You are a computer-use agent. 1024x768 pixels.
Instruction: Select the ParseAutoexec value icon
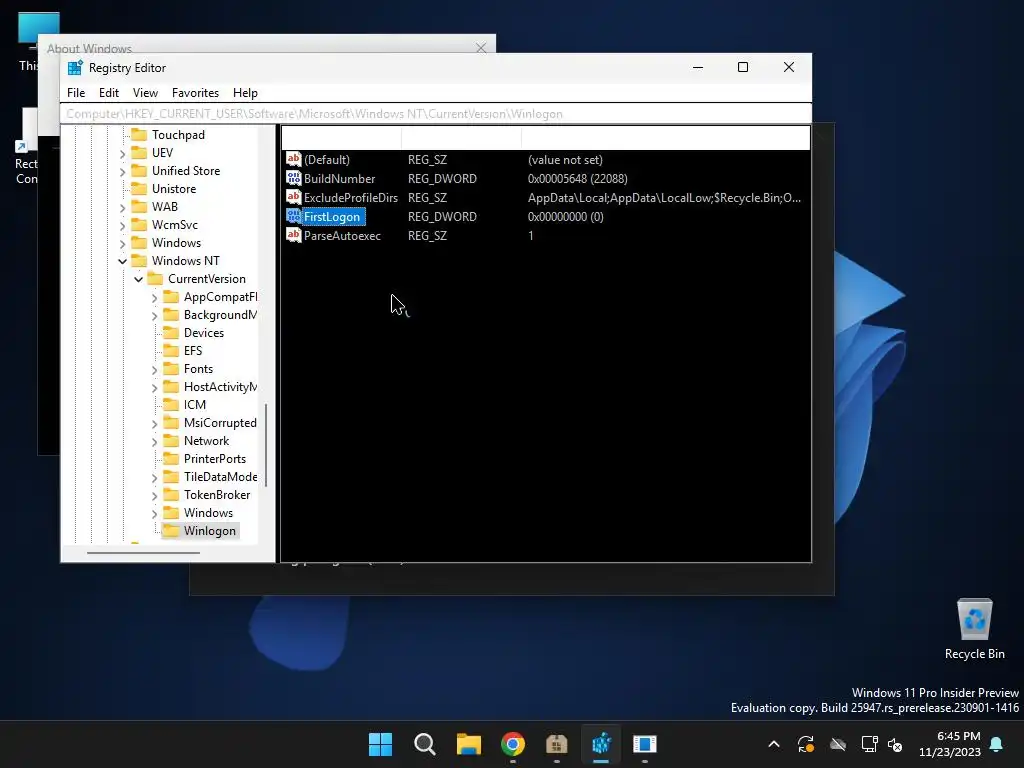point(293,235)
